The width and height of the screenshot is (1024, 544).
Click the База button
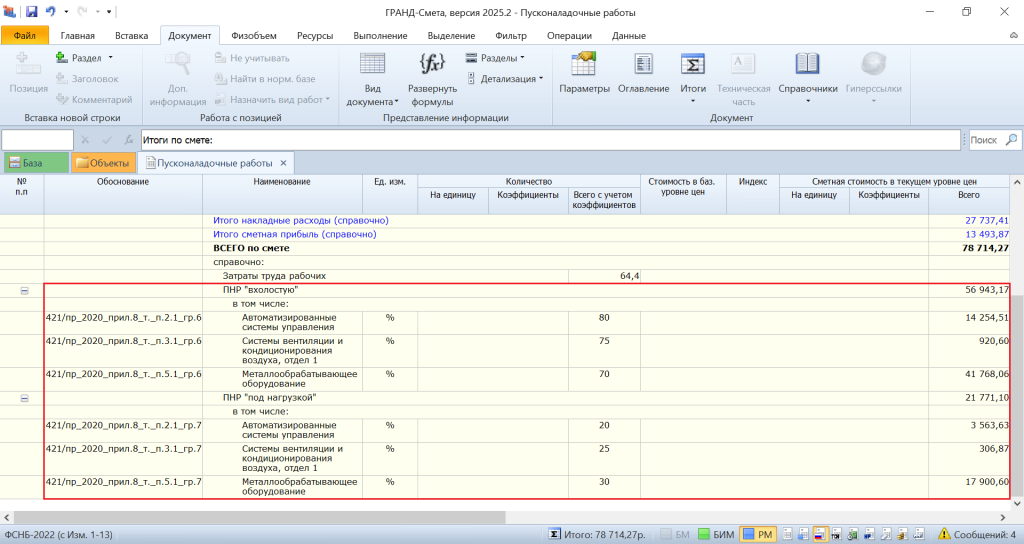pyautogui.click(x=35, y=163)
